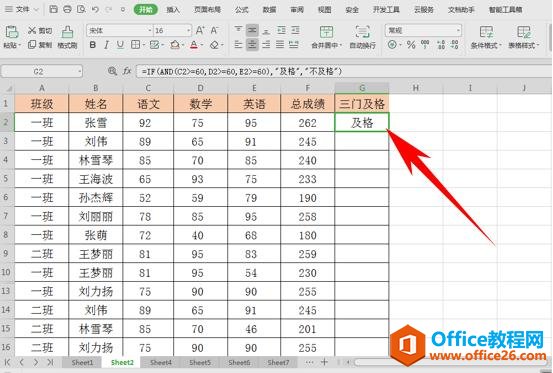Decrease indent of cell content
The image size is (553, 373).
click(x=281, y=30)
